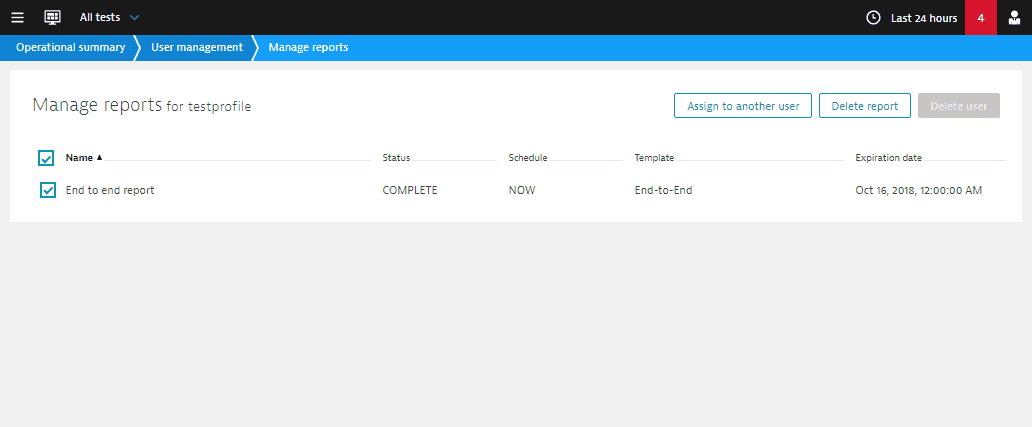Expand the All tests dropdown chevron
This screenshot has width=1032, height=427.
(134, 18)
